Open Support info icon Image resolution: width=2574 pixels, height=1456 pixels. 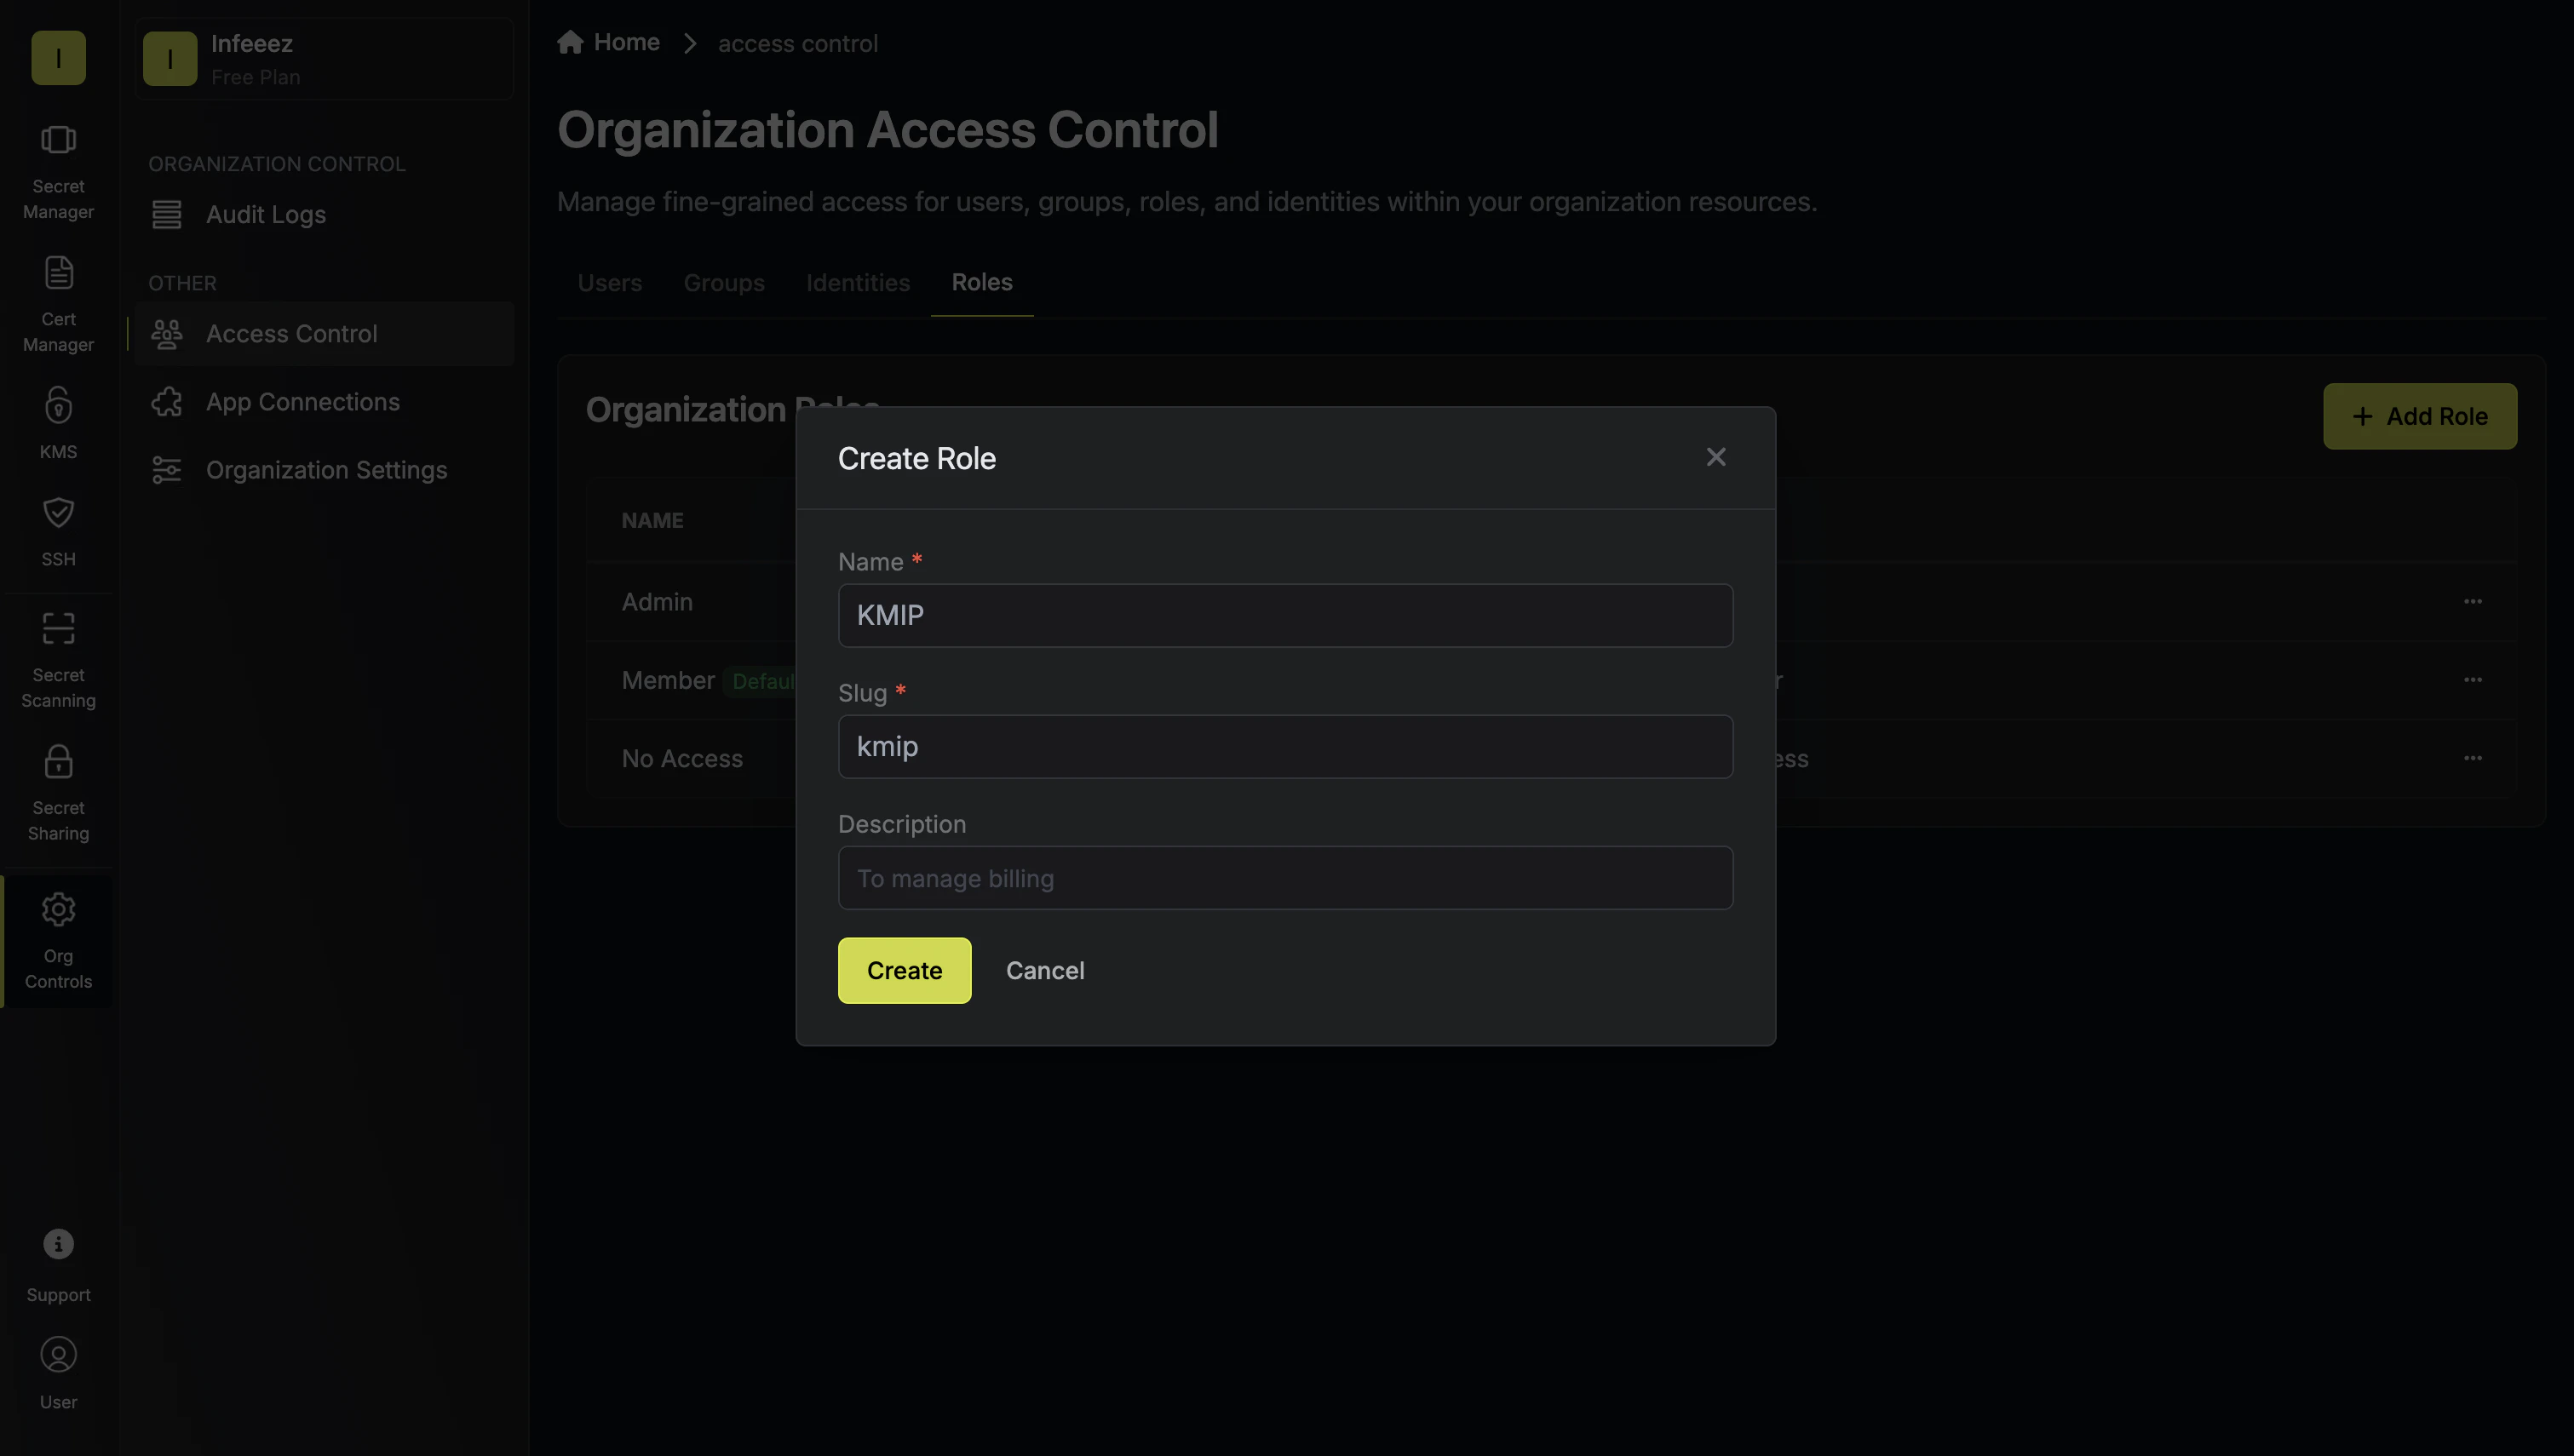pos(58,1244)
